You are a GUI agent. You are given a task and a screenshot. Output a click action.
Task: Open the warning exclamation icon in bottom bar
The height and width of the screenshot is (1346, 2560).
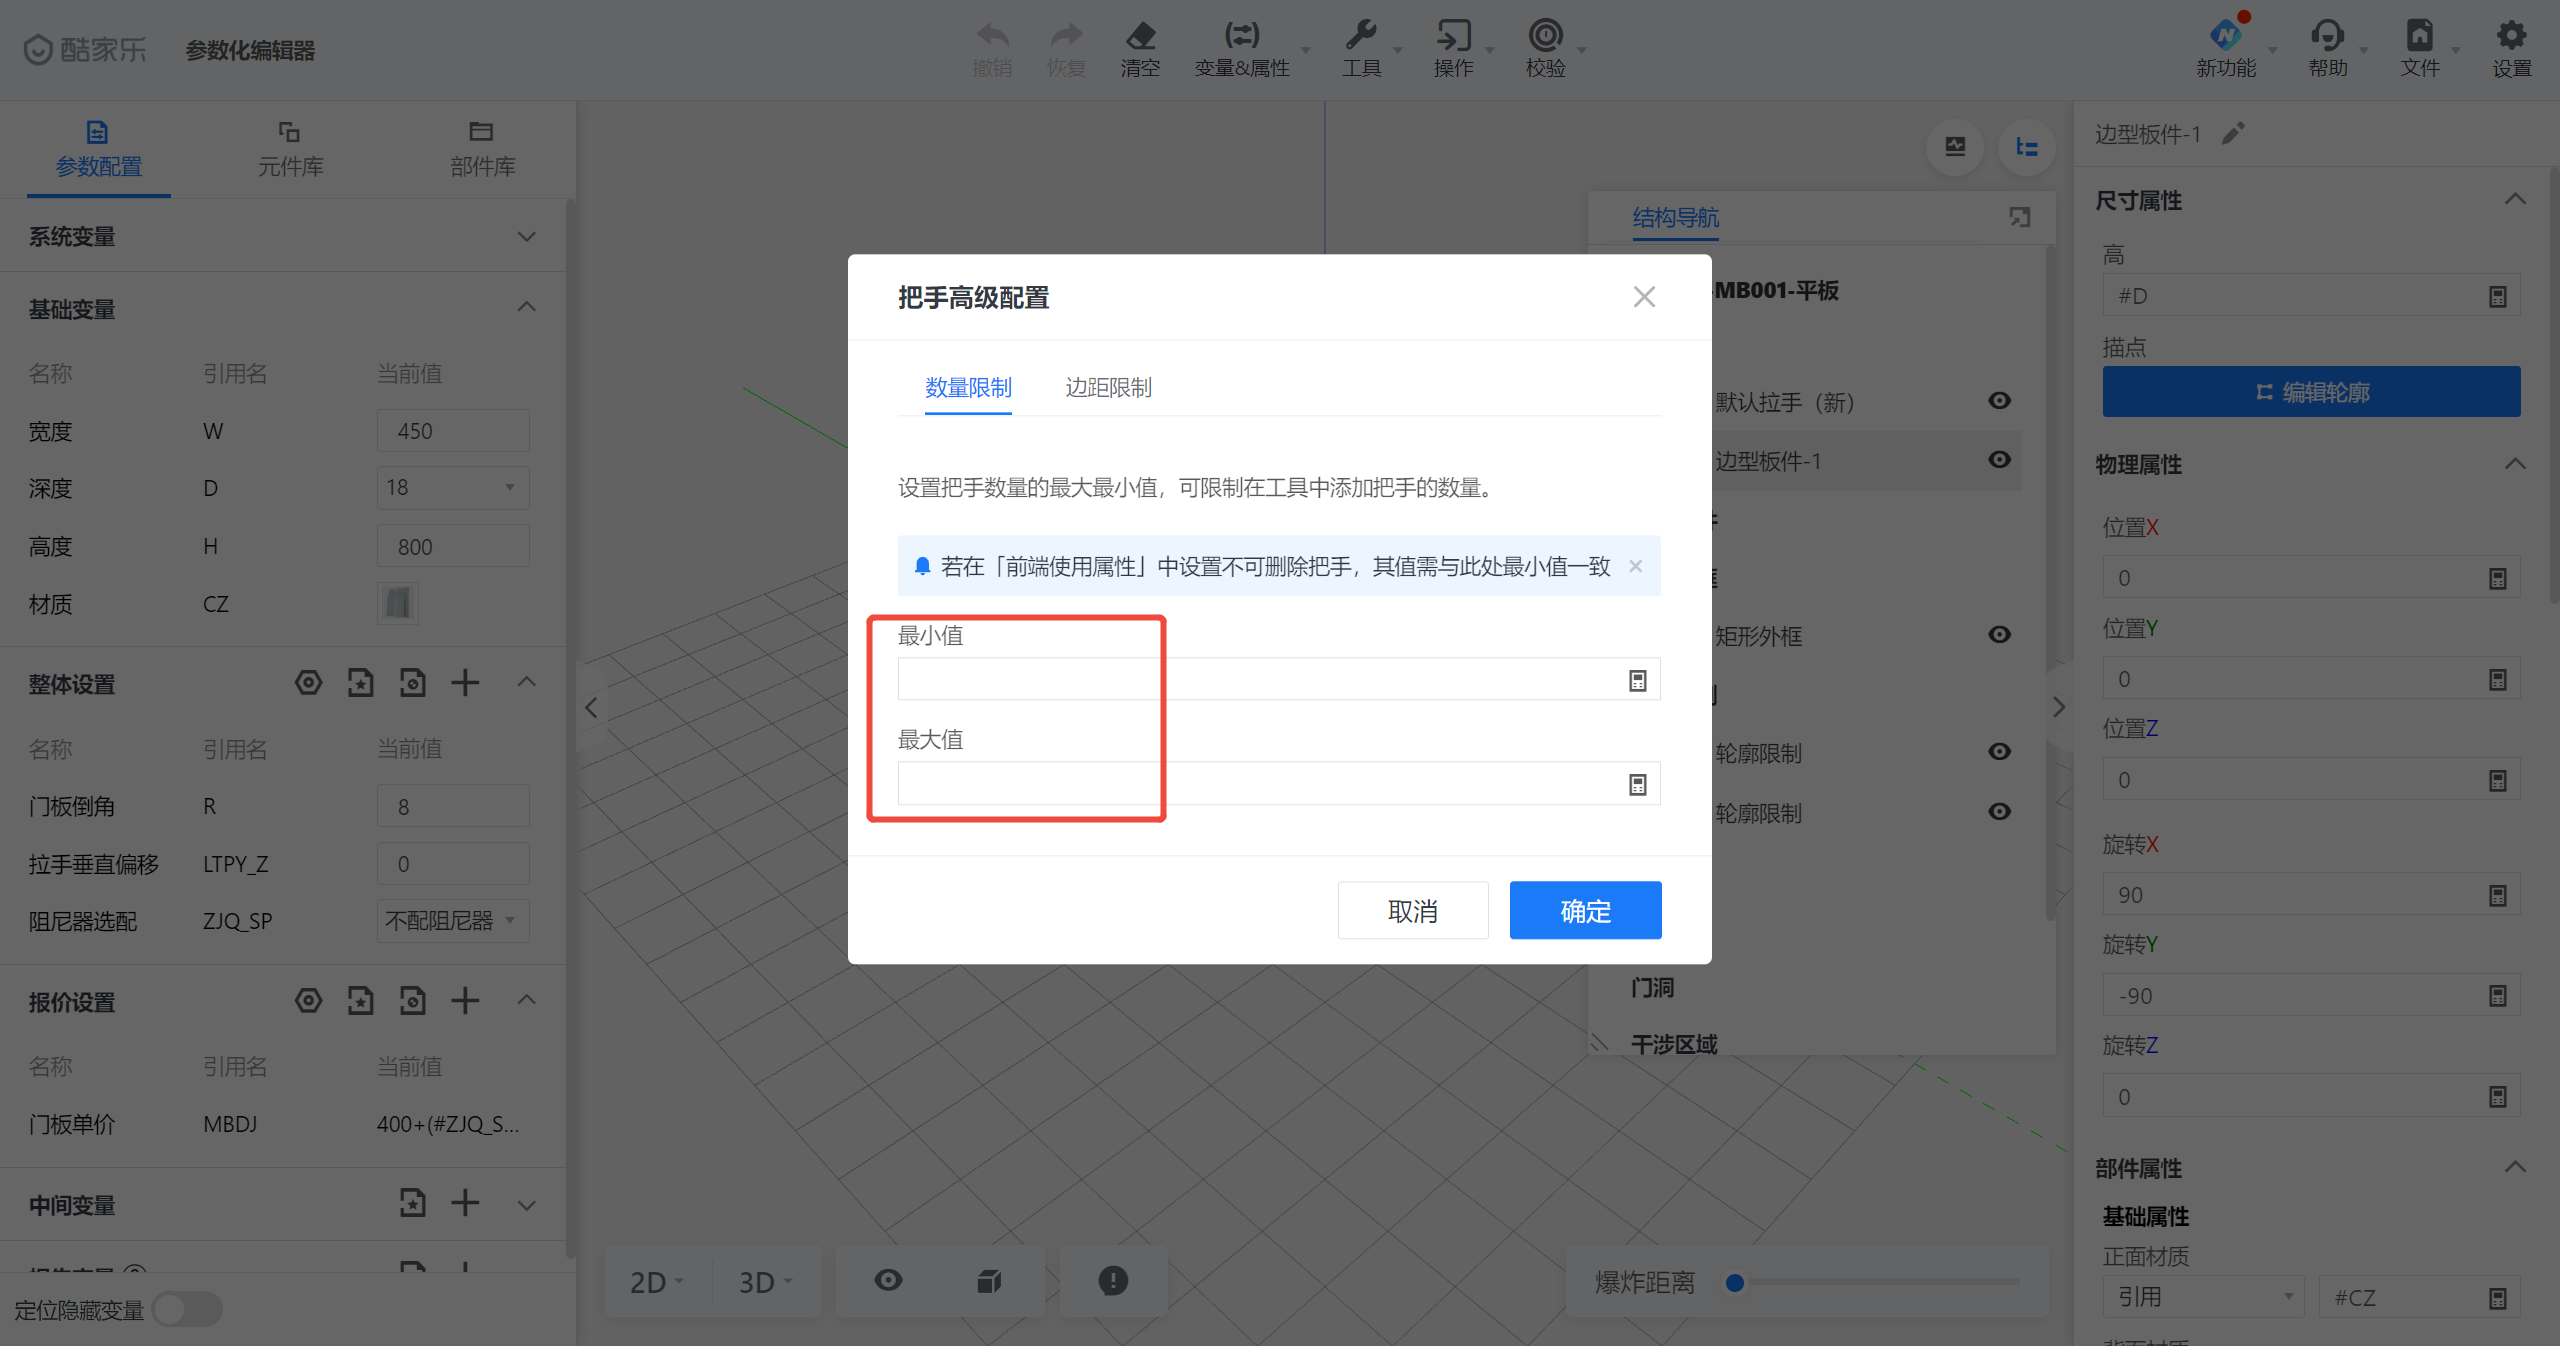(x=1113, y=1281)
